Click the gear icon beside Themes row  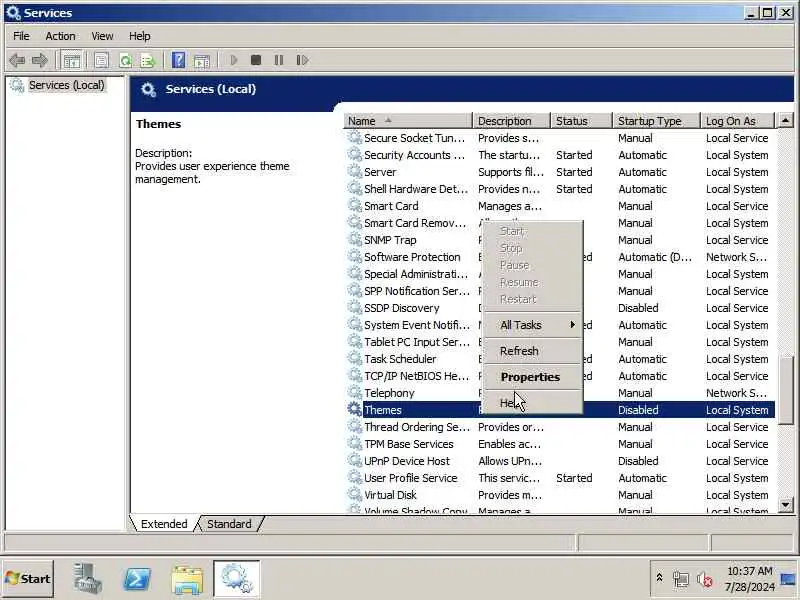pos(355,409)
